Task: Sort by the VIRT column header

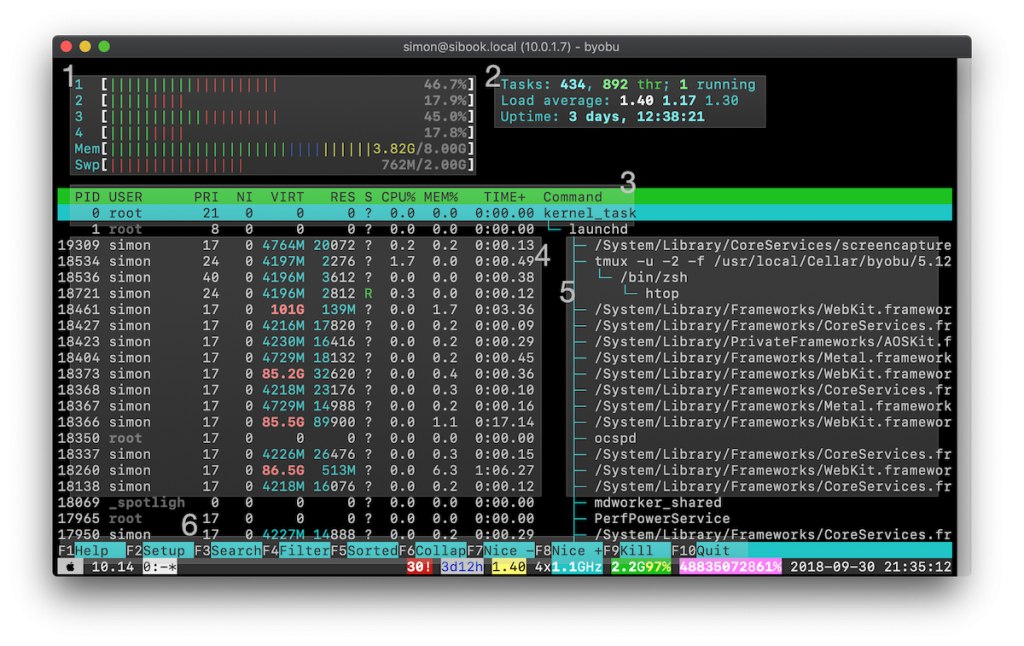Action: tap(287, 197)
